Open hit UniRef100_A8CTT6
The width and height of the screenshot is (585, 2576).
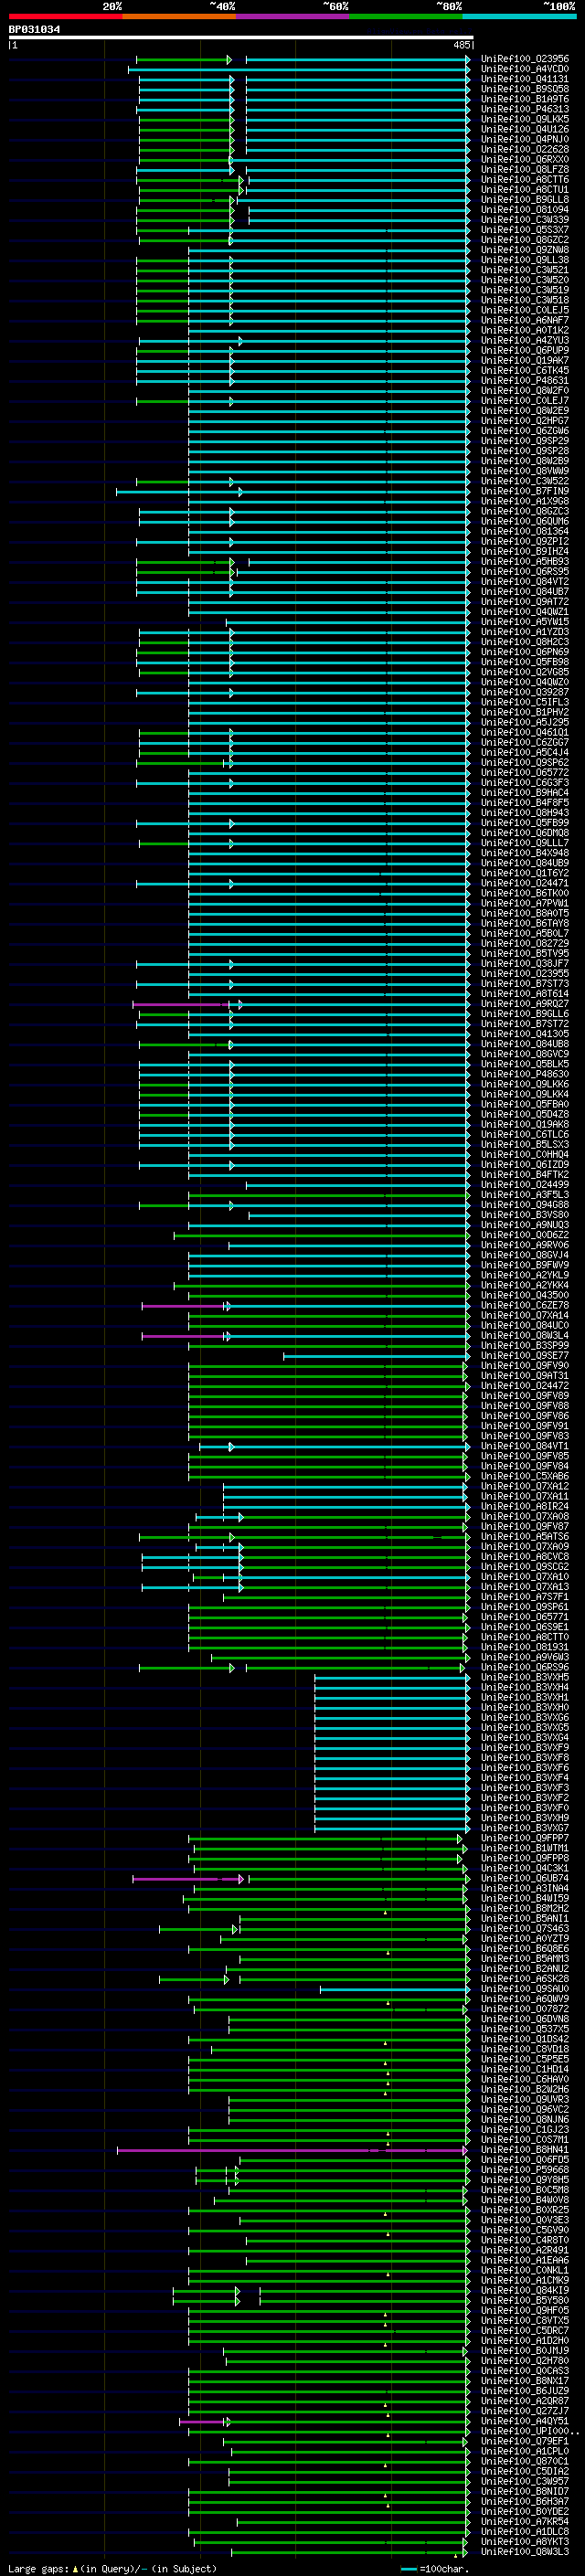[x=524, y=180]
